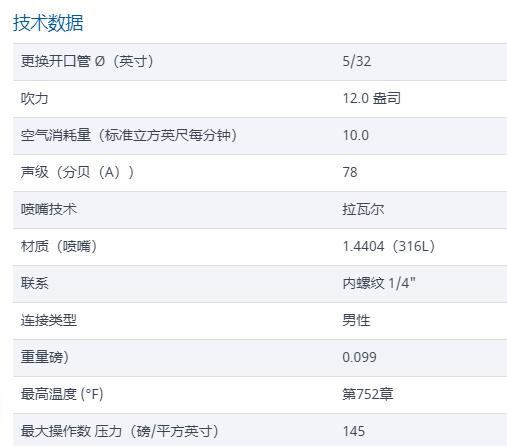Click the weight value 0.099
The image size is (507, 446).
pos(360,357)
